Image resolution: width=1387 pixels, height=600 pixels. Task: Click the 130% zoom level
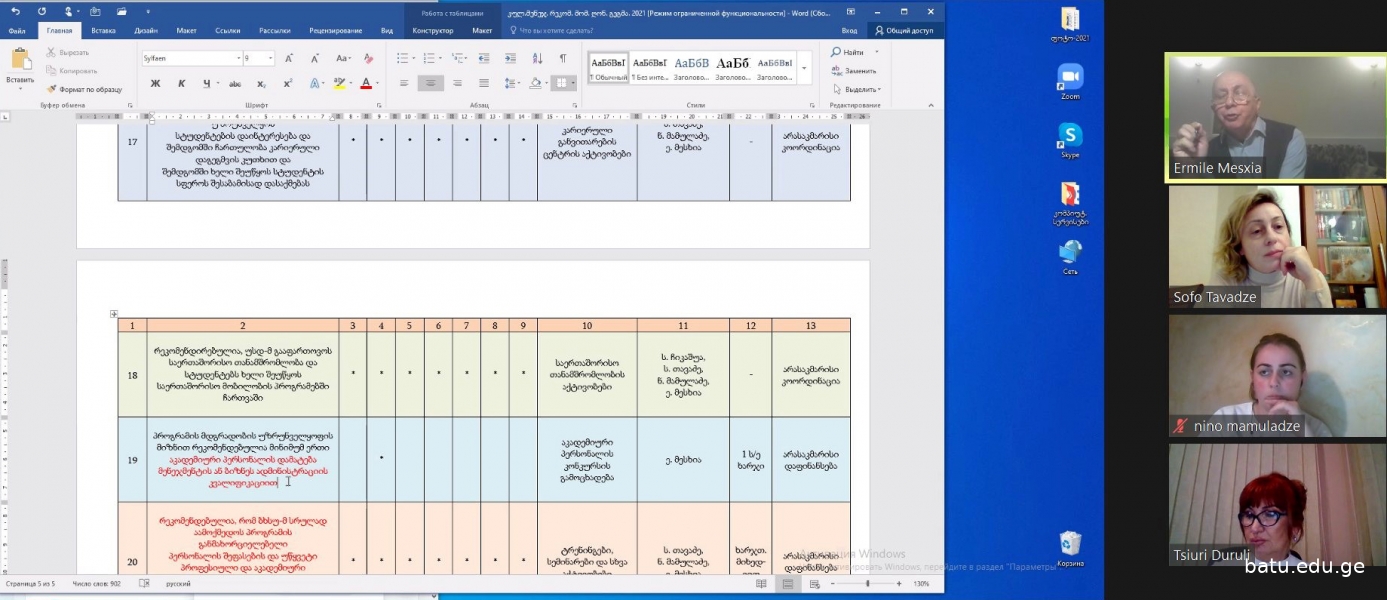(x=922, y=584)
